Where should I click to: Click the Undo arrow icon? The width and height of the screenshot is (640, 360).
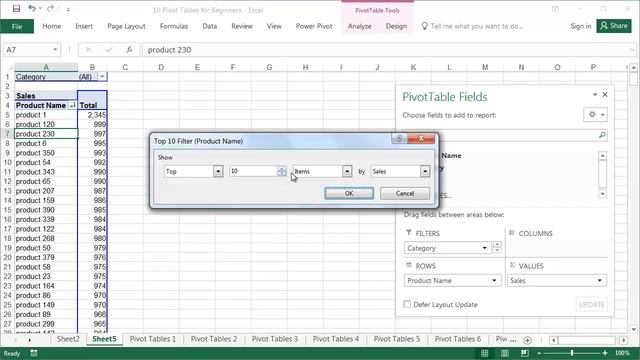32,9
